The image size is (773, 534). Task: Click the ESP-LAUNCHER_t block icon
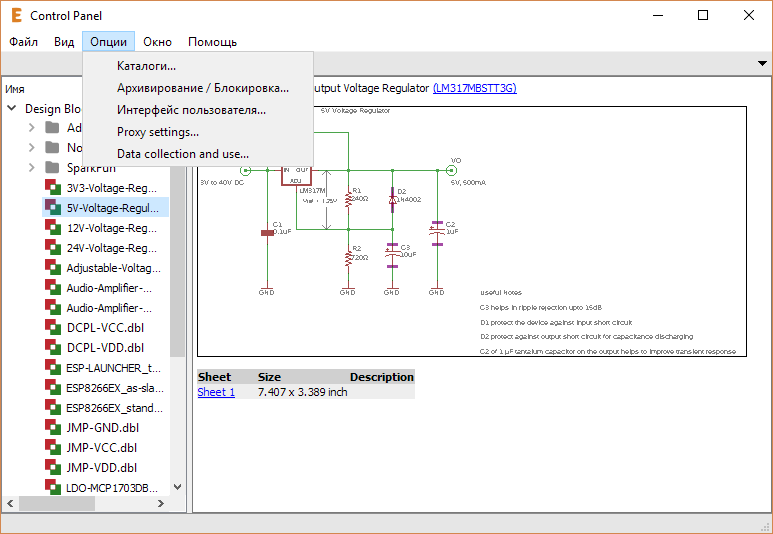coord(53,367)
